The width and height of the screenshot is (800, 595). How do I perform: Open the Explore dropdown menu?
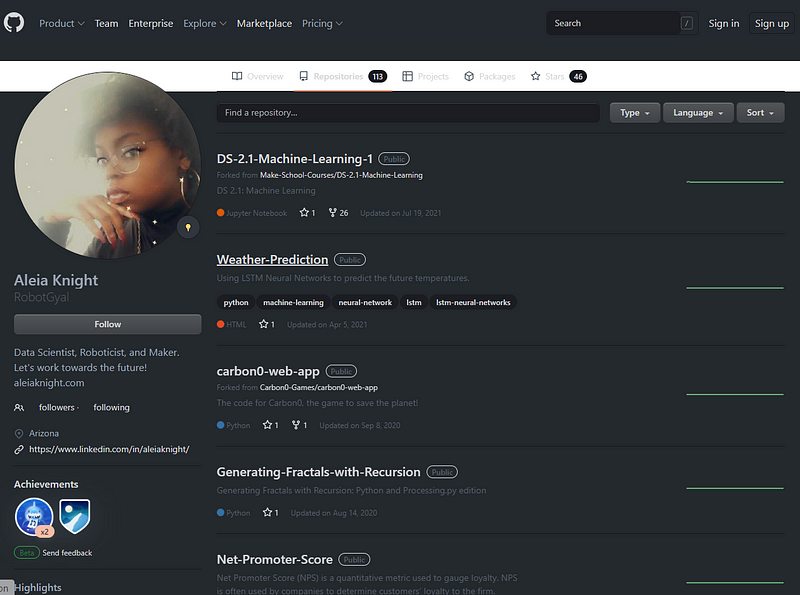click(205, 23)
